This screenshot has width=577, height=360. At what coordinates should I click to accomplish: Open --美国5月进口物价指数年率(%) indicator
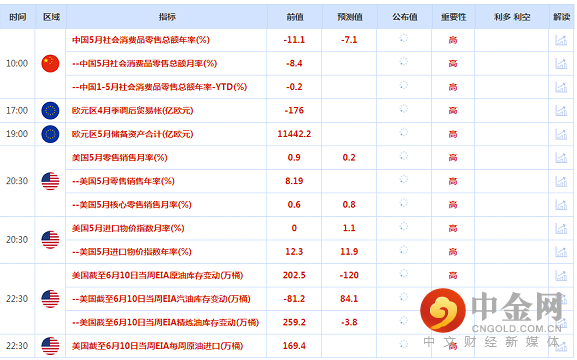(132, 252)
